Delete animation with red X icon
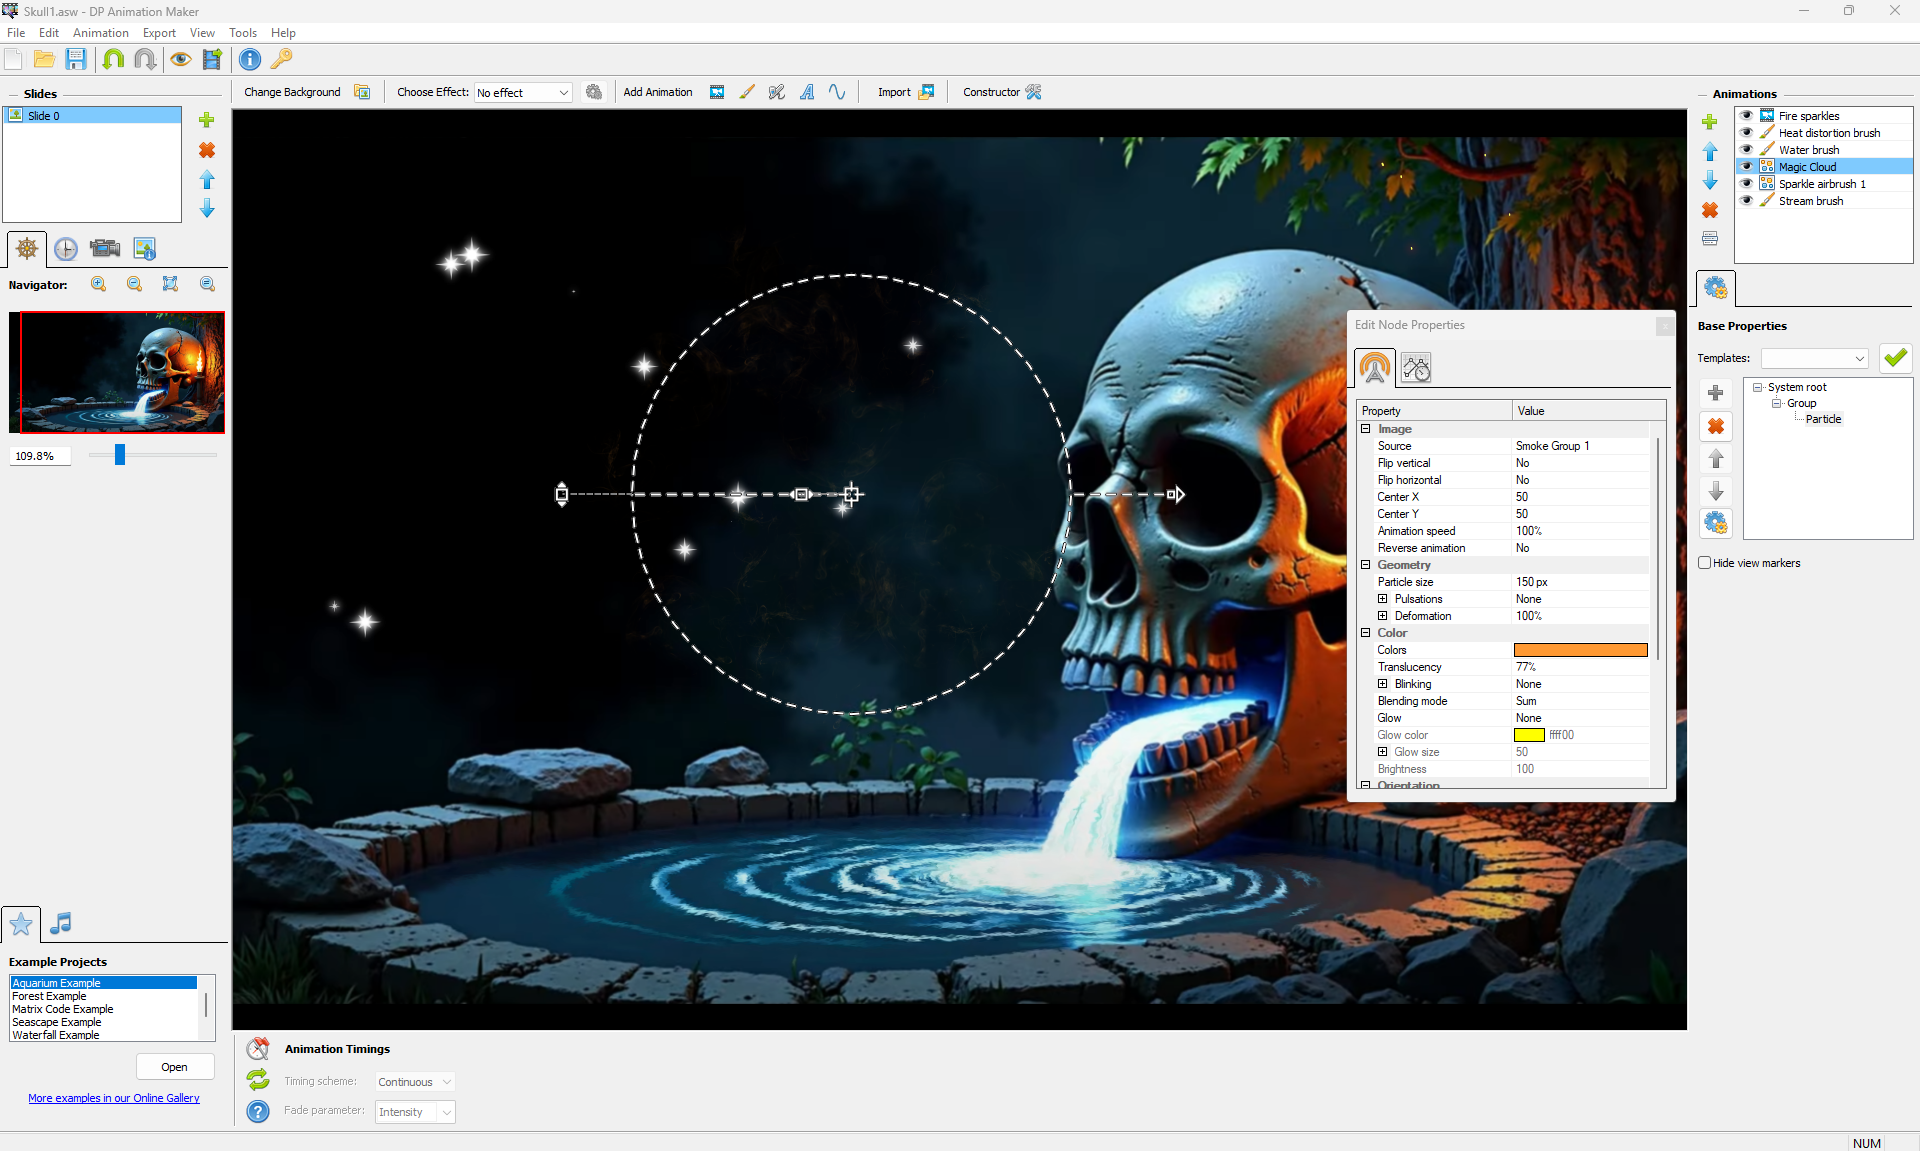 pos(1710,210)
